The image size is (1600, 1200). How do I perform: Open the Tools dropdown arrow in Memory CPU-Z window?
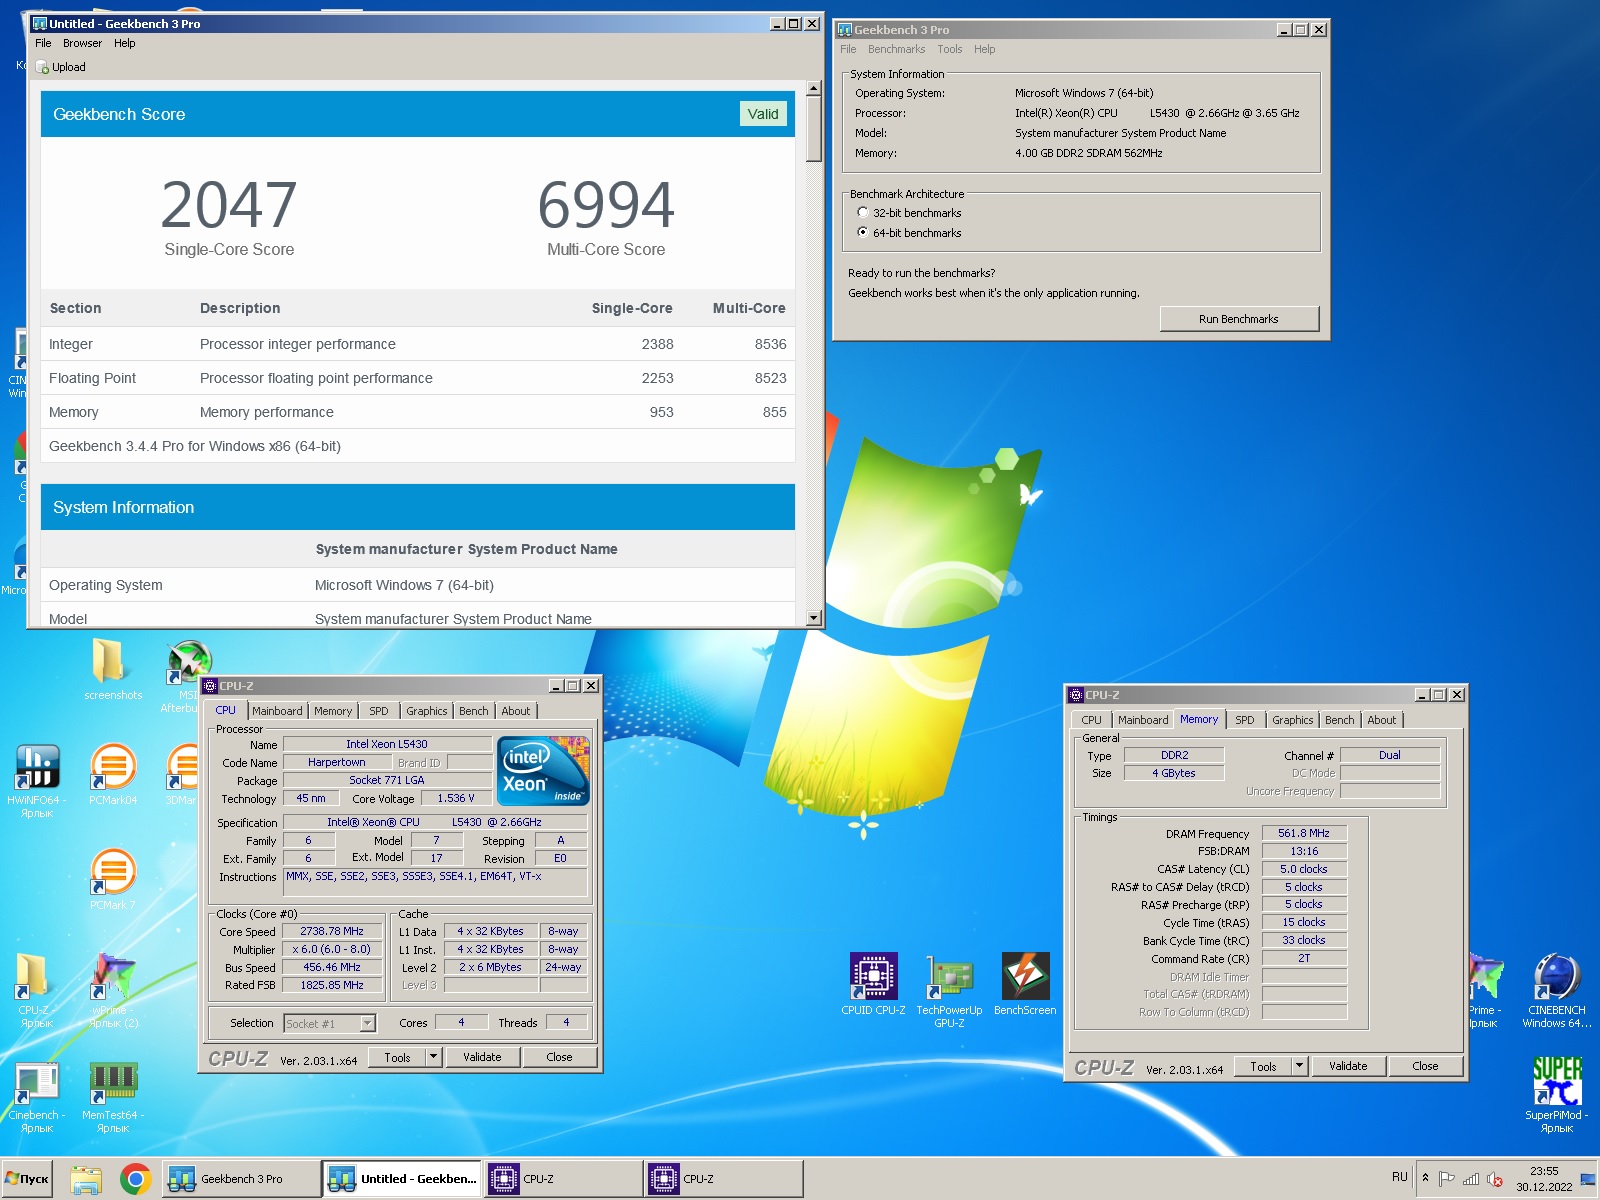(1299, 1066)
